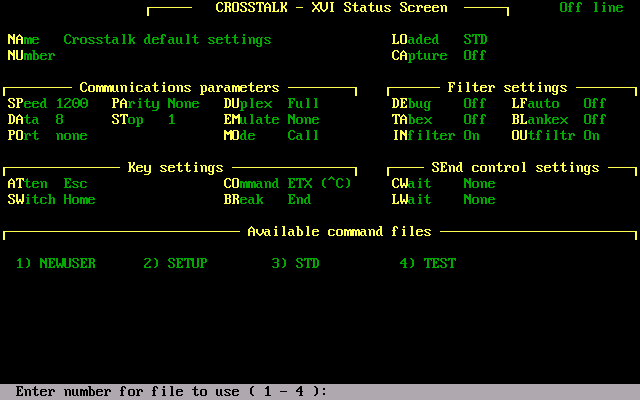Click the STD value beside LOaded

click(476, 40)
